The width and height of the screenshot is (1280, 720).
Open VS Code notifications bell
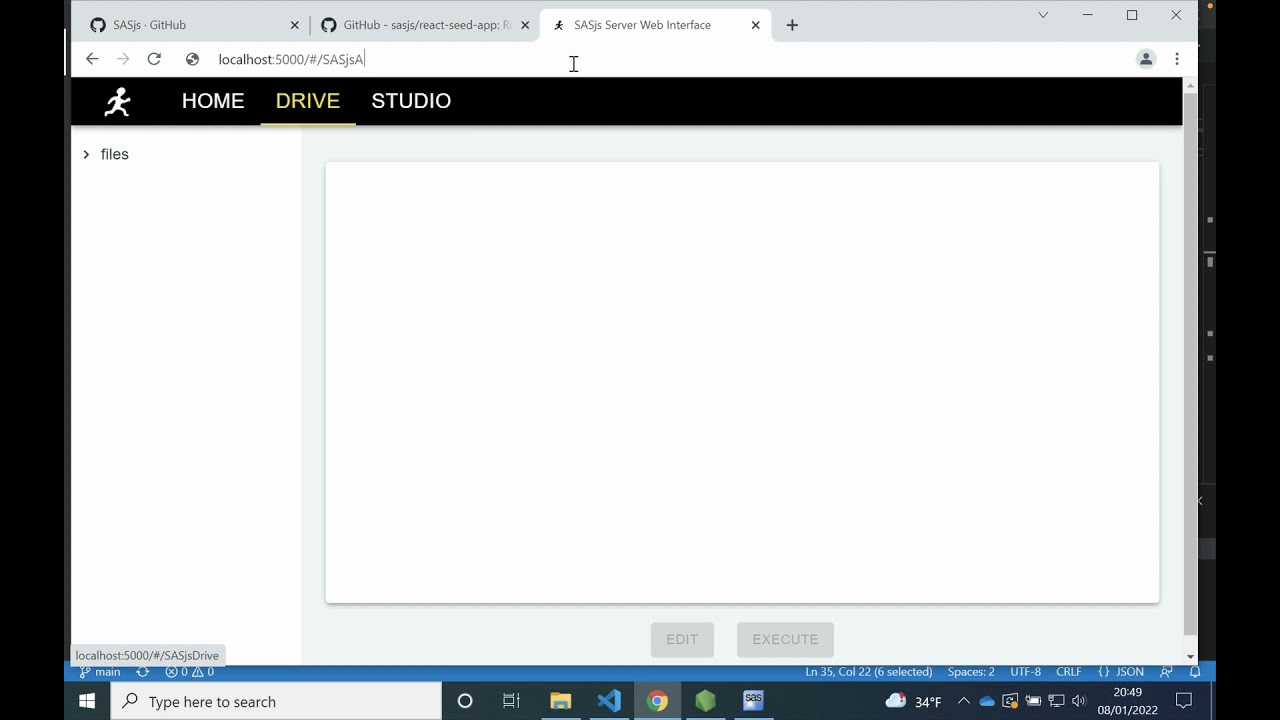point(1195,672)
